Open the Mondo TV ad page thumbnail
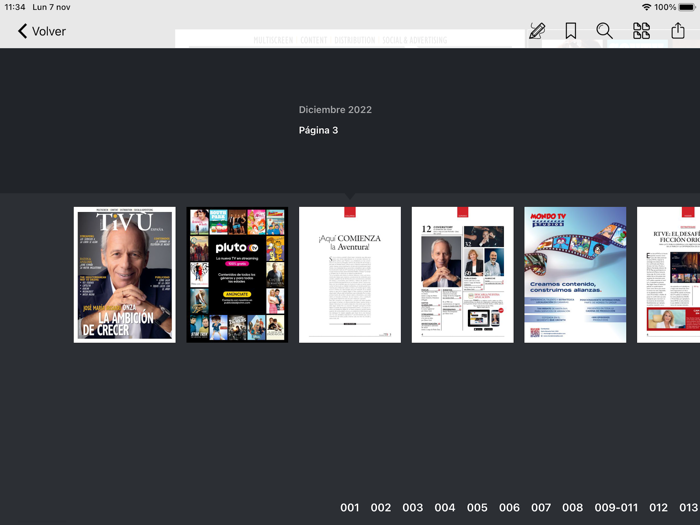Viewport: 700px width, 525px height. click(575, 275)
